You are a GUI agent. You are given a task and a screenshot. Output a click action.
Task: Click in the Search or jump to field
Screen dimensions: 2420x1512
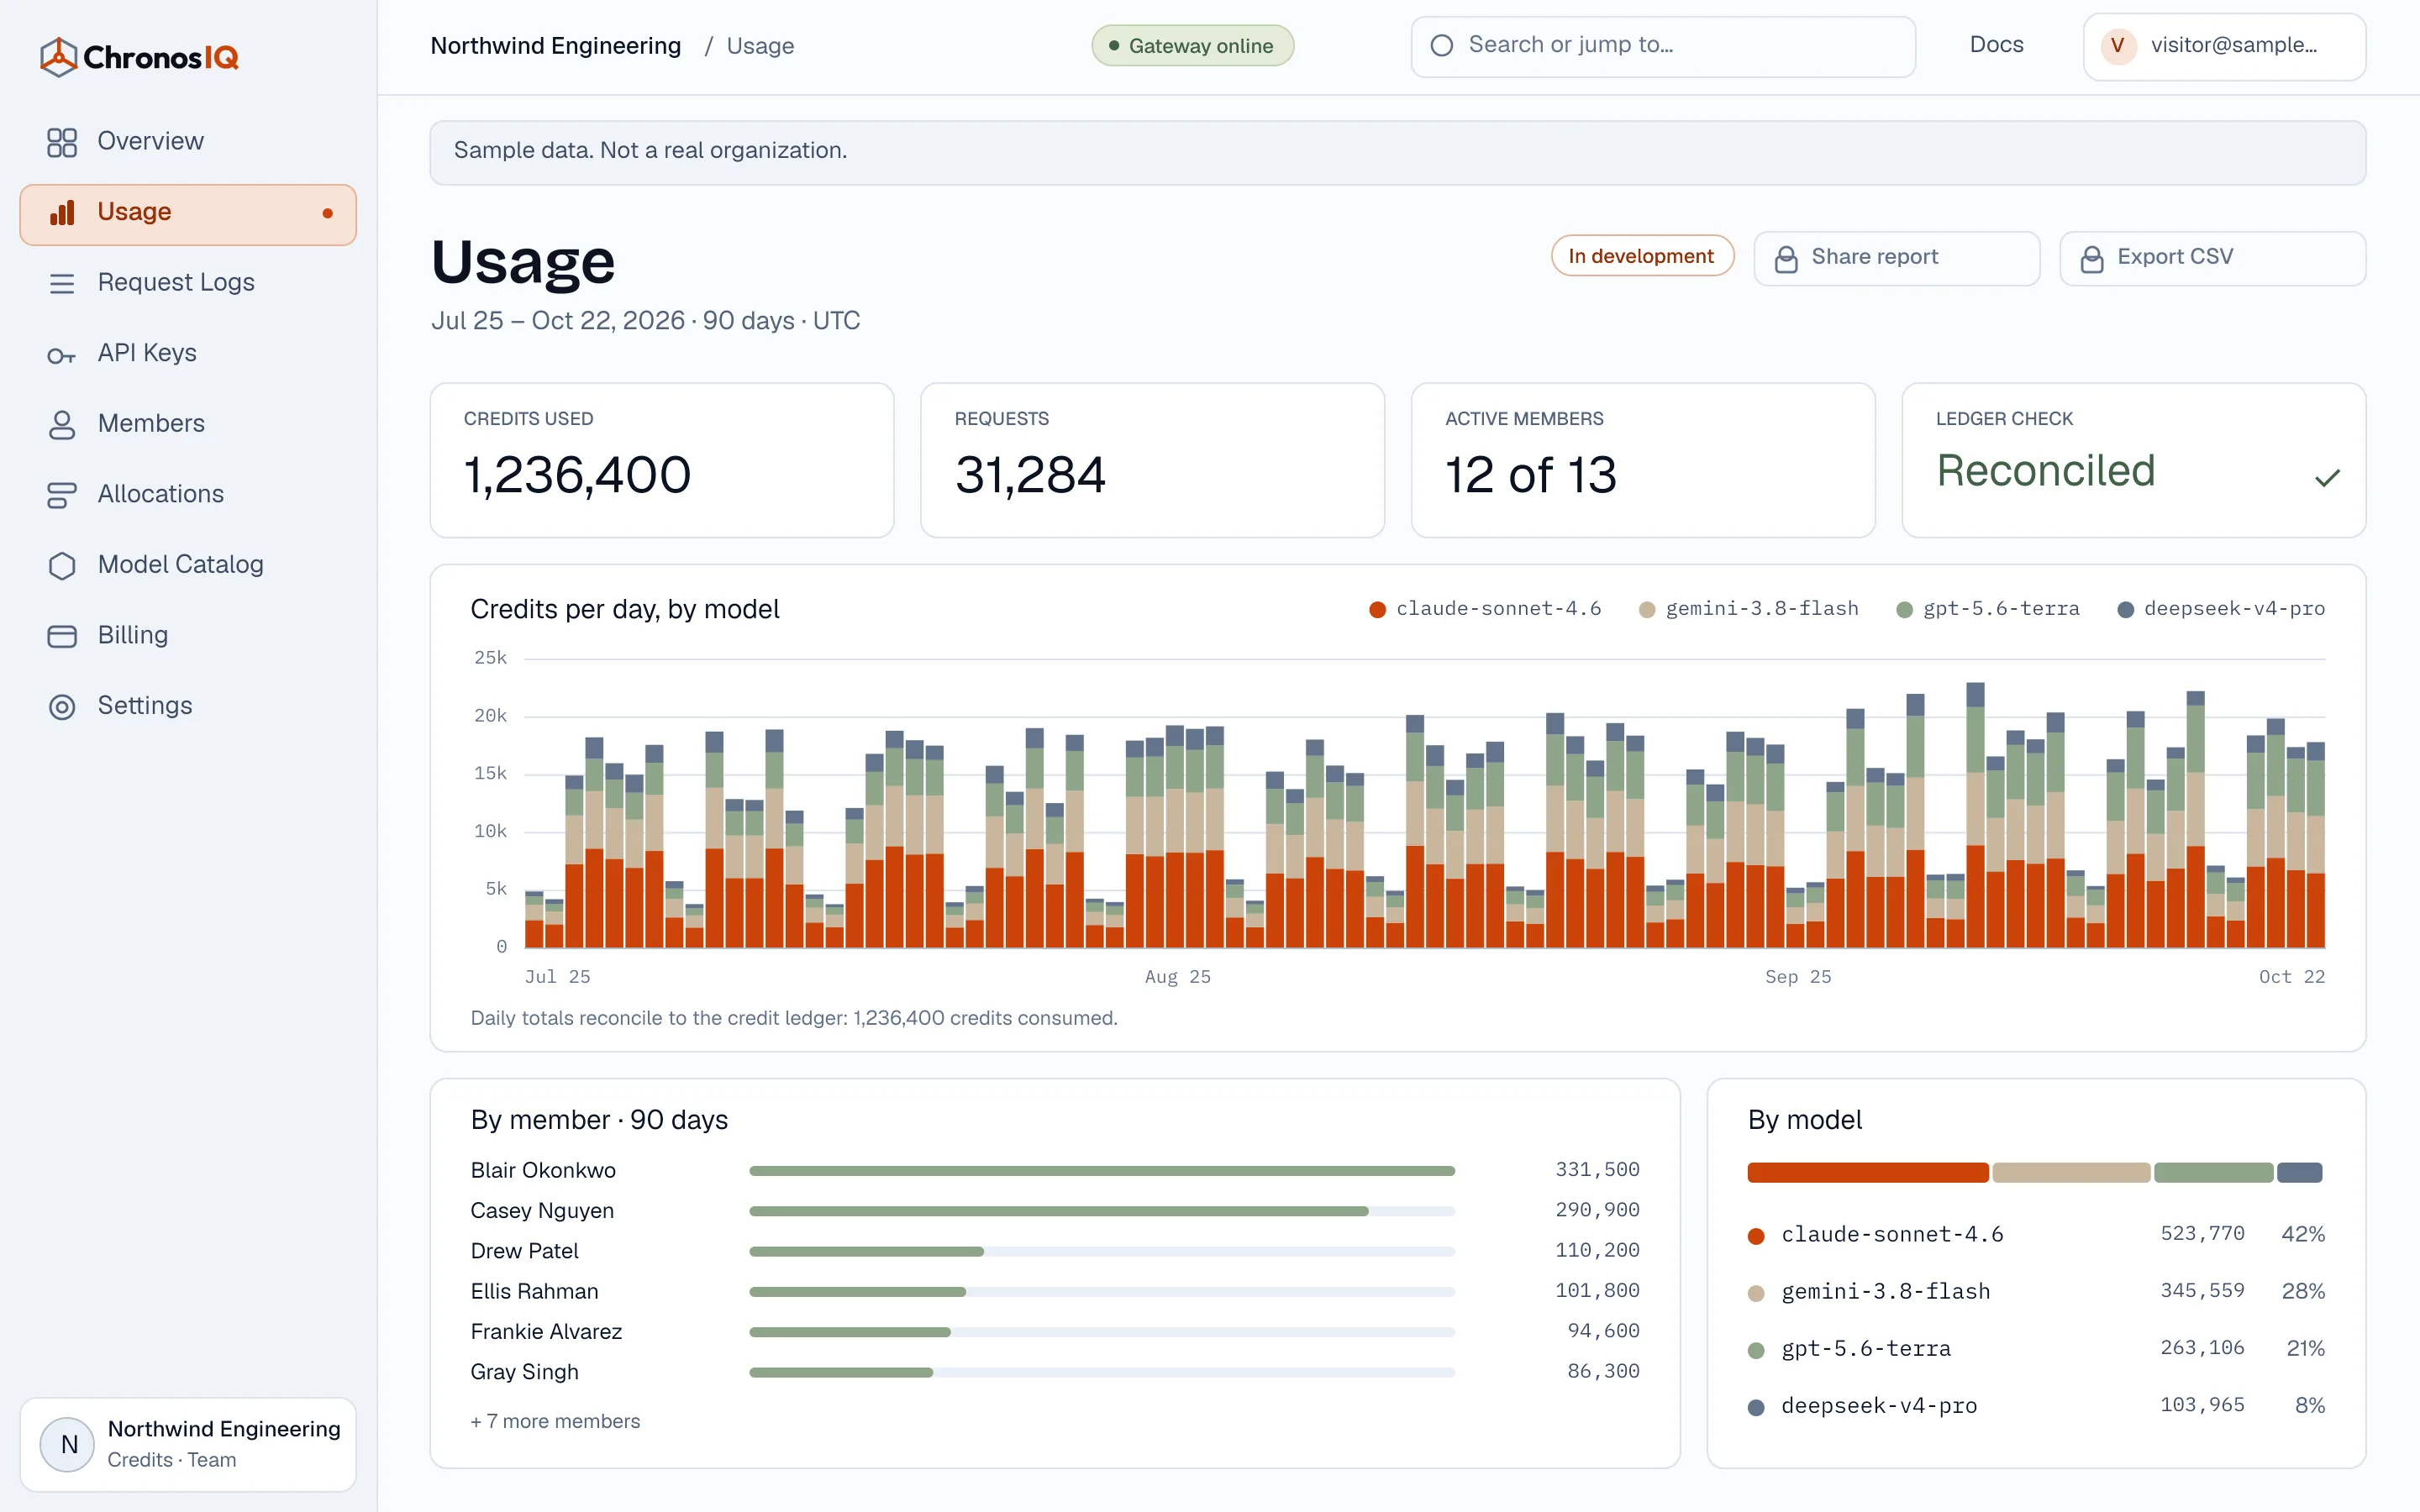coord(1663,46)
